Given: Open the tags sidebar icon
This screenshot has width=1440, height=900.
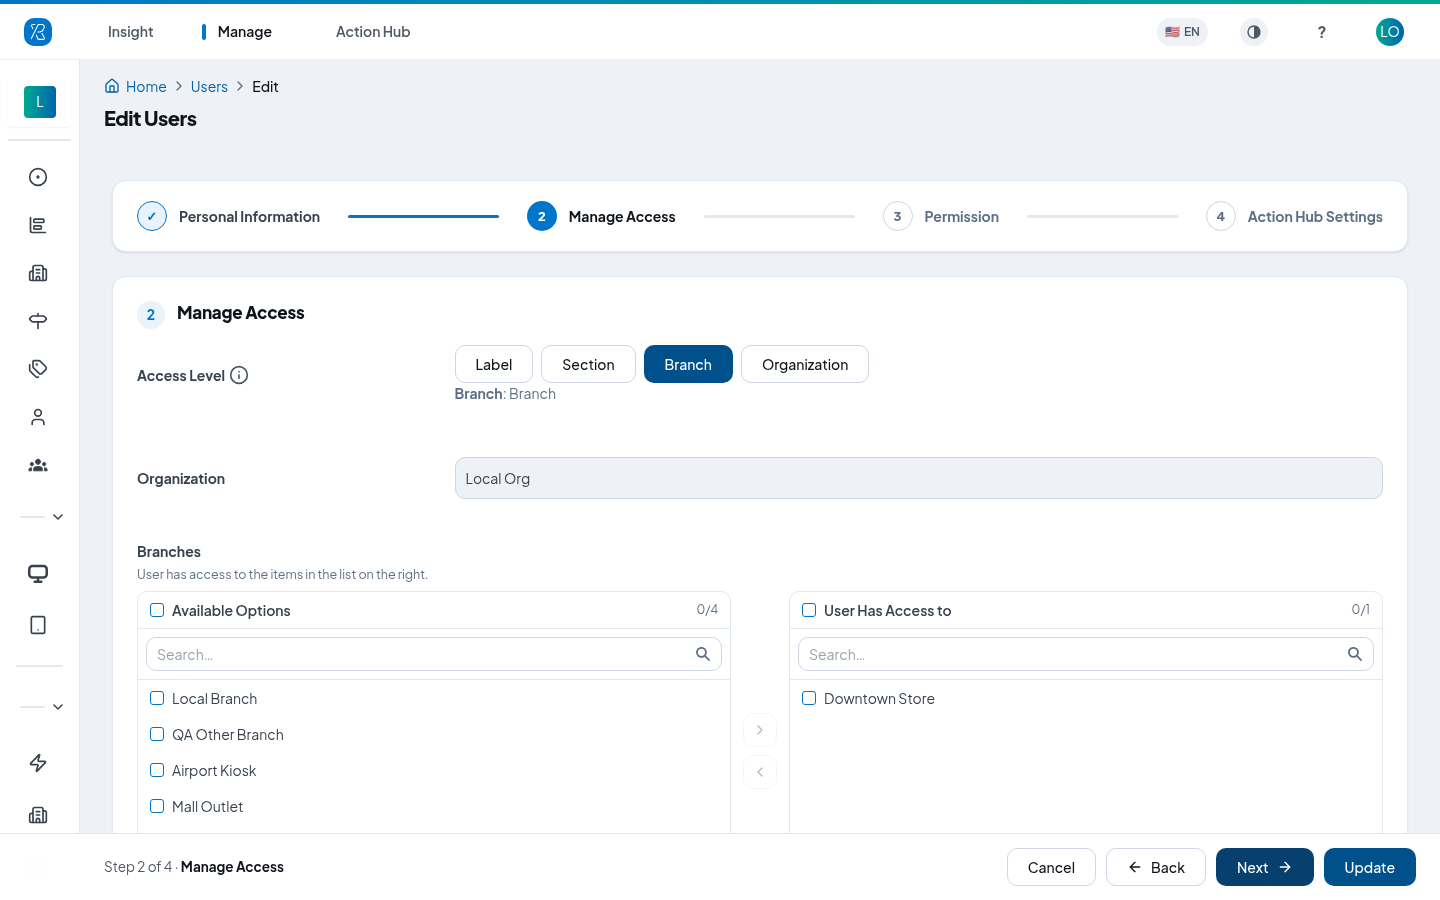Looking at the screenshot, I should (38, 369).
